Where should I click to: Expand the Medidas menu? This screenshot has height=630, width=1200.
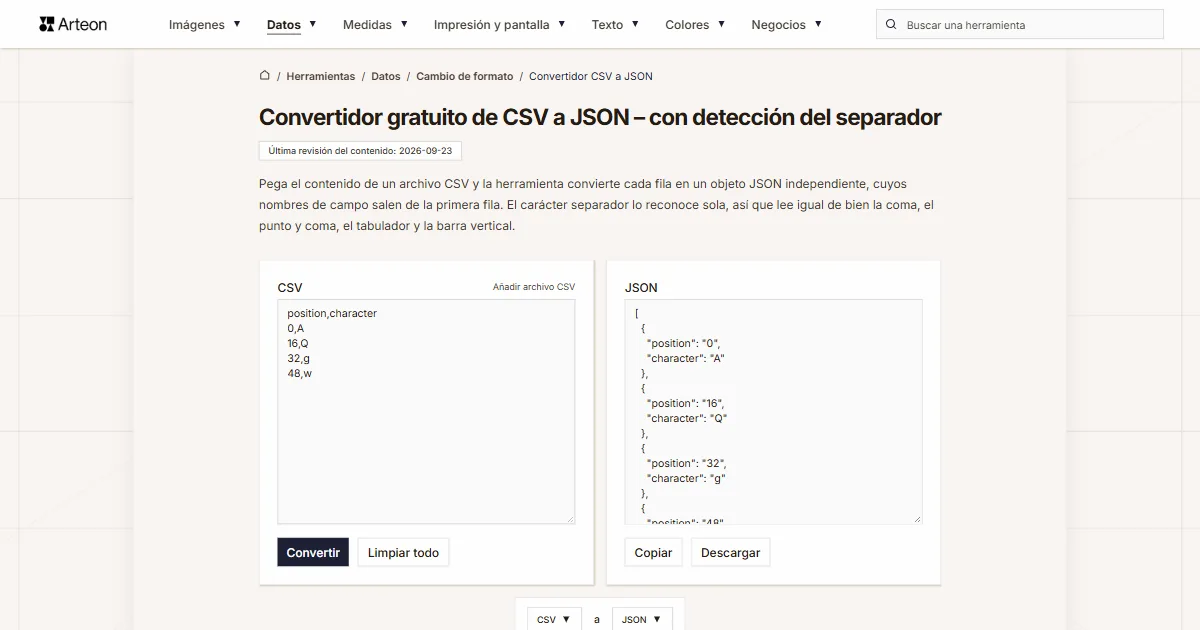coord(375,24)
